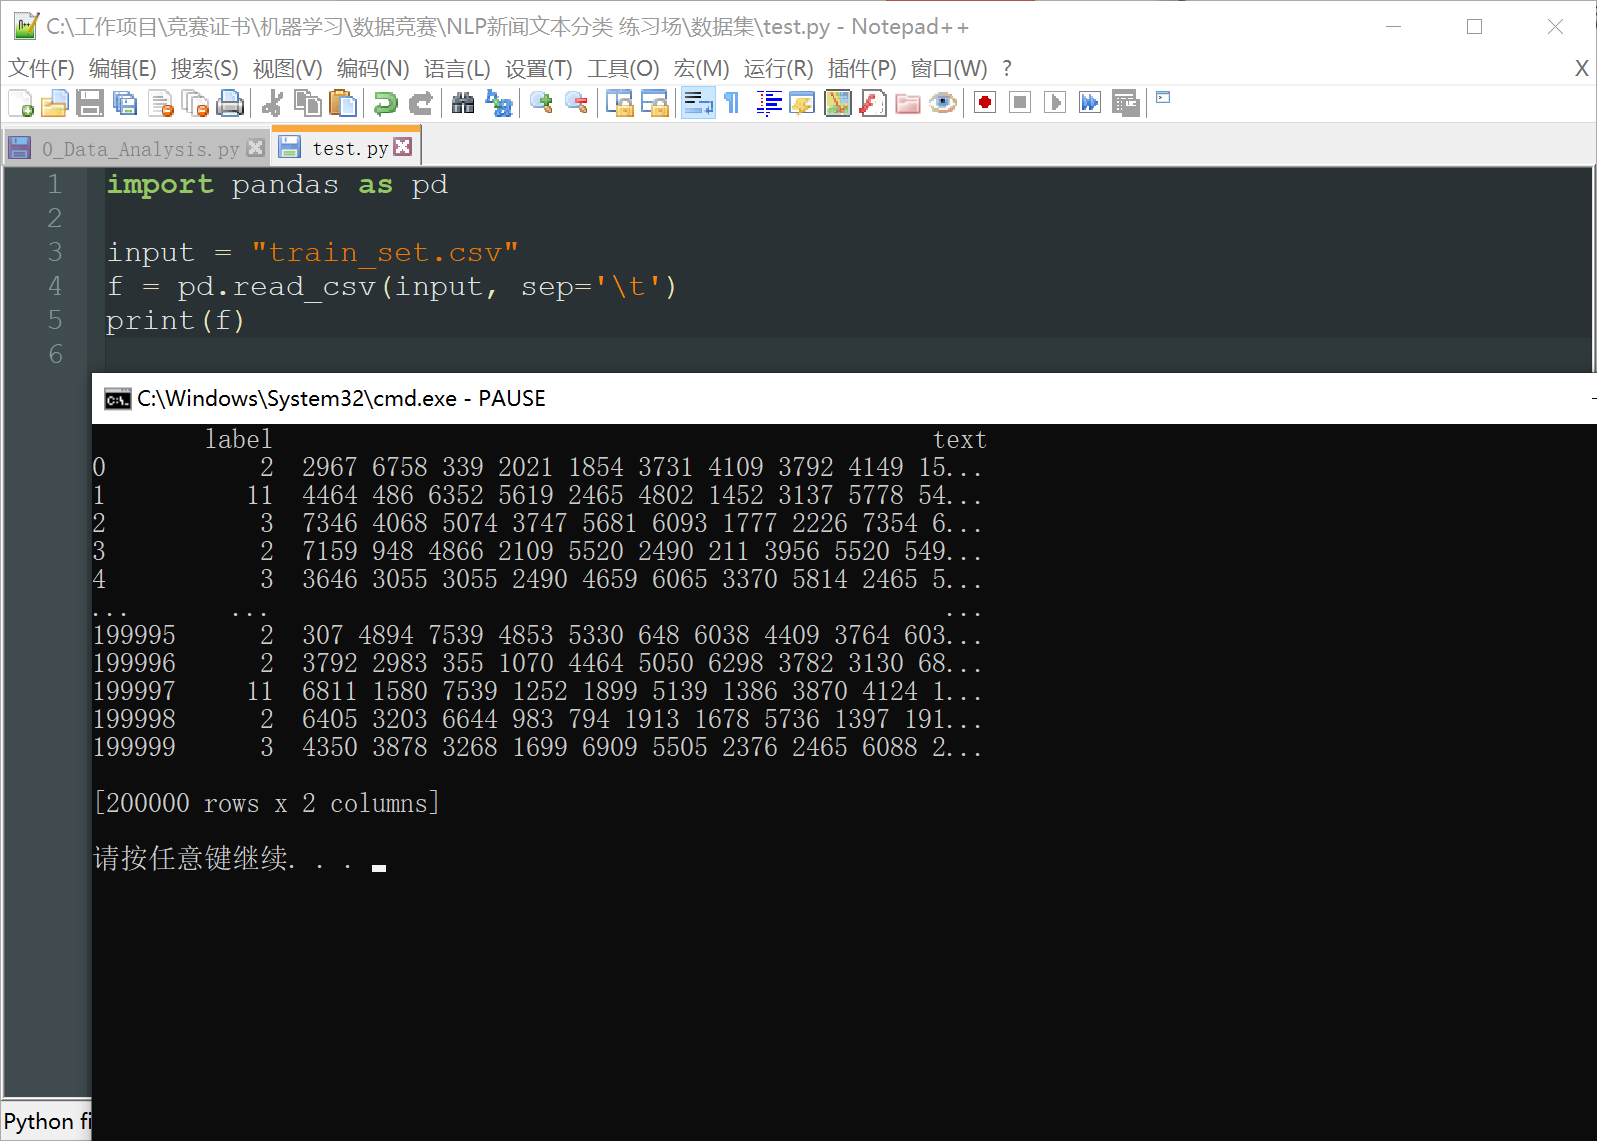Viewport: 1597px width, 1141px height.
Task: Click the print(f) line in editor
Action: [176, 321]
